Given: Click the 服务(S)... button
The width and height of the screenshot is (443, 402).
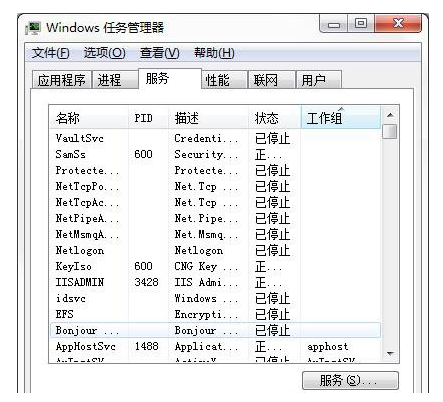Looking at the screenshot, I should point(350,380).
